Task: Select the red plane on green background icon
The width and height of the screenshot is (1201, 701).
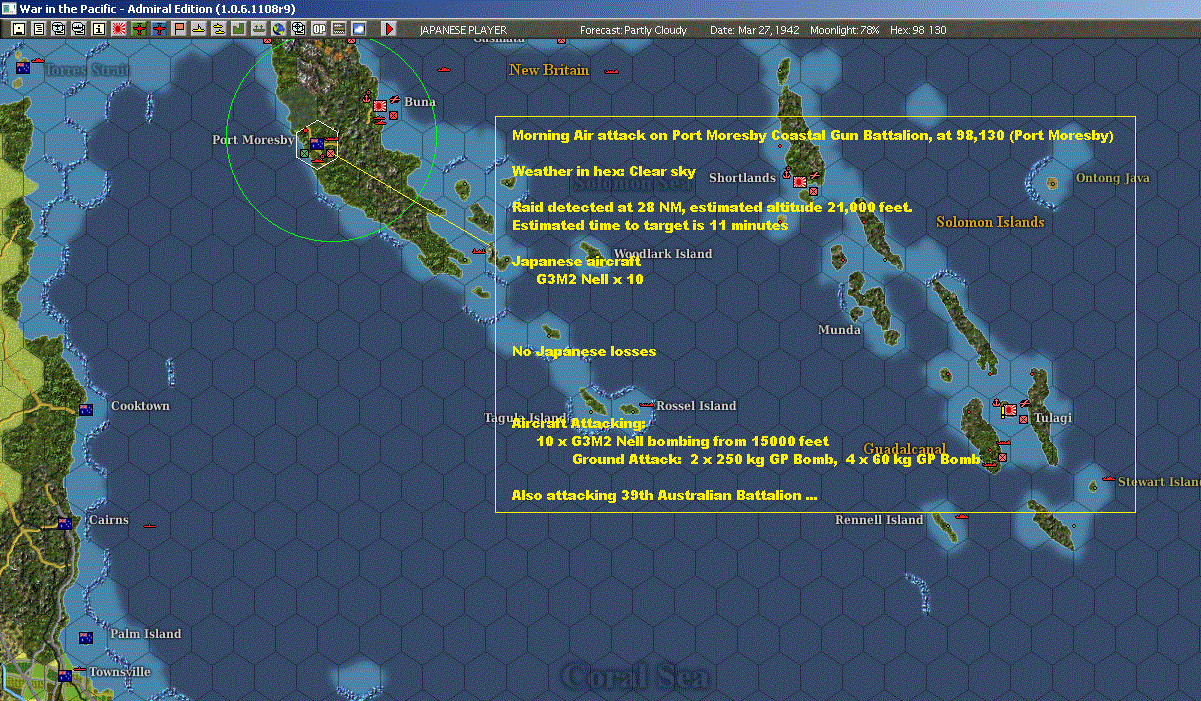Action: pos(139,29)
